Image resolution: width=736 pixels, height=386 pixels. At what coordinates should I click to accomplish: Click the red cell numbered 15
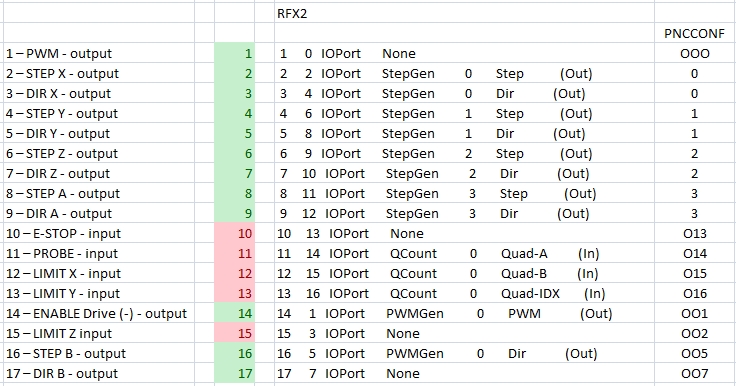point(235,333)
